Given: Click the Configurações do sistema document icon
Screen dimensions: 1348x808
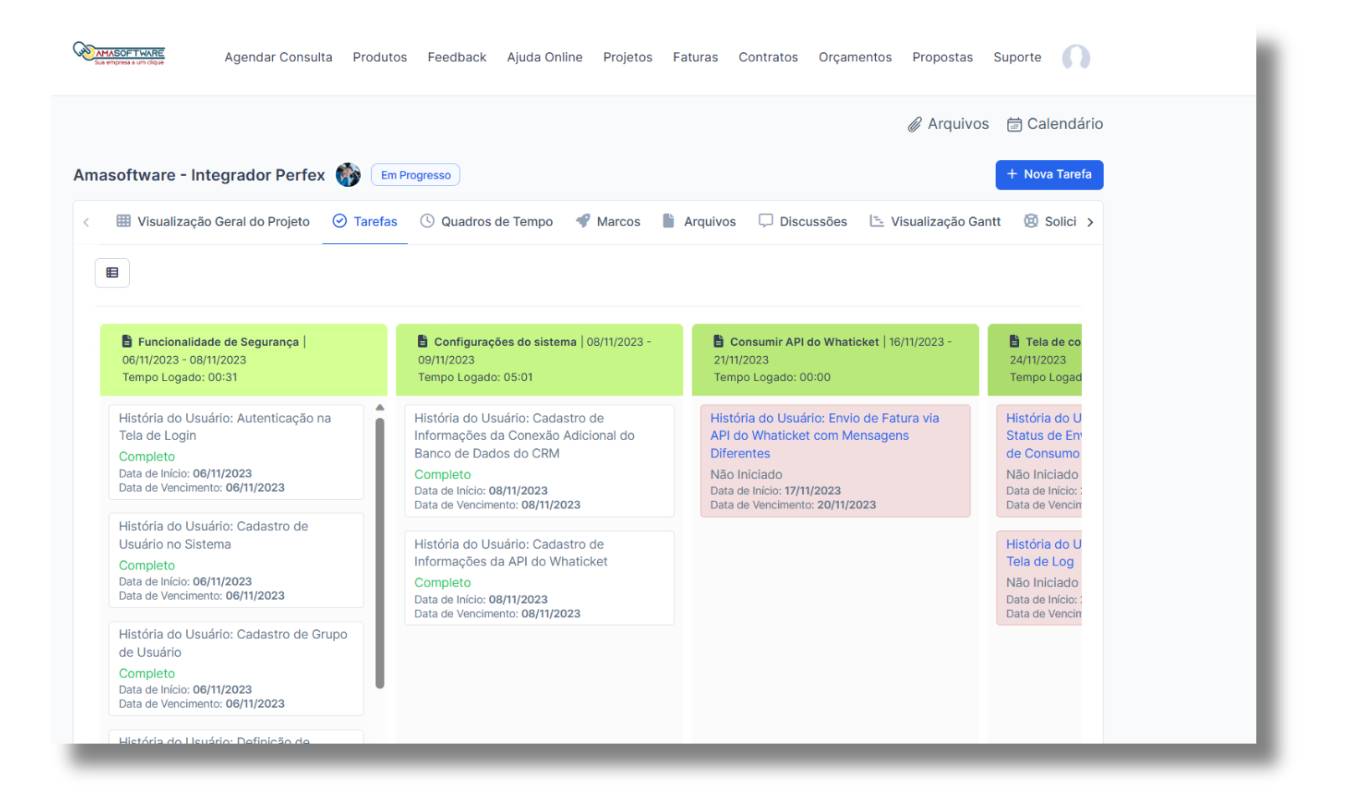Looking at the screenshot, I should (423, 341).
